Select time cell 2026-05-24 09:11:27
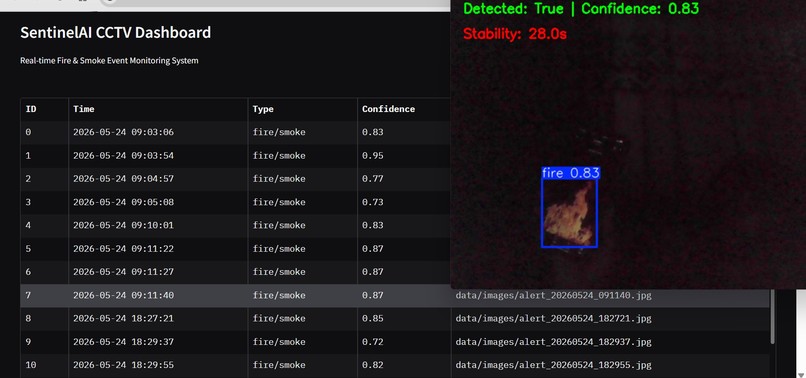The width and height of the screenshot is (806, 378). click(158, 272)
